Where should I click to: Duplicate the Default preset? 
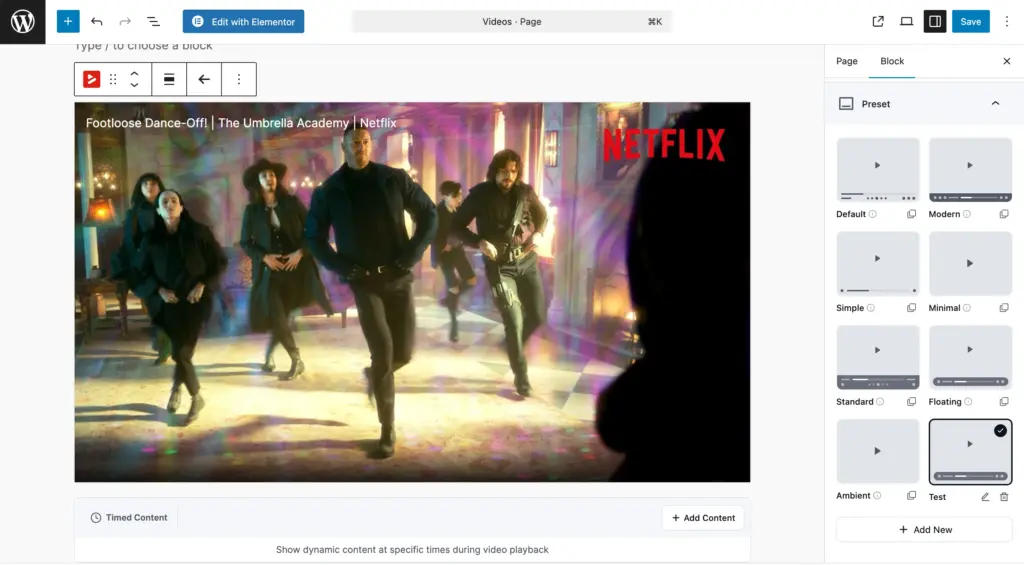tap(911, 214)
